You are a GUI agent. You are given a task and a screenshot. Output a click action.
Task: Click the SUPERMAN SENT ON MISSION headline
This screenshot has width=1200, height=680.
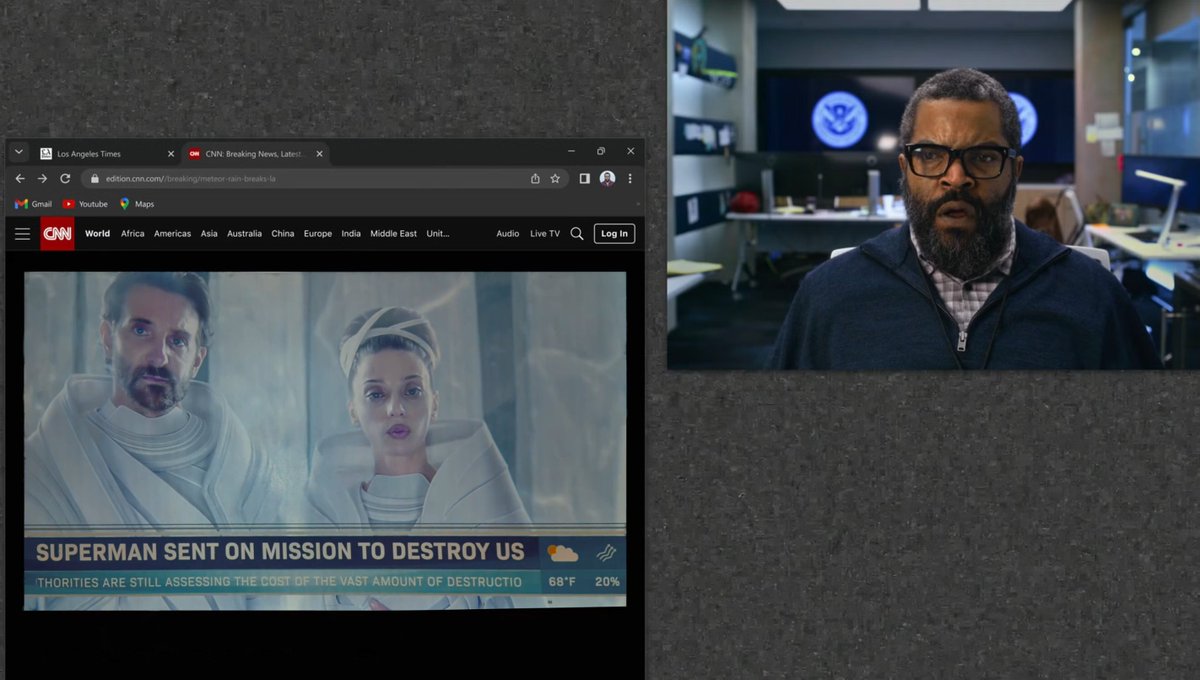pos(280,551)
